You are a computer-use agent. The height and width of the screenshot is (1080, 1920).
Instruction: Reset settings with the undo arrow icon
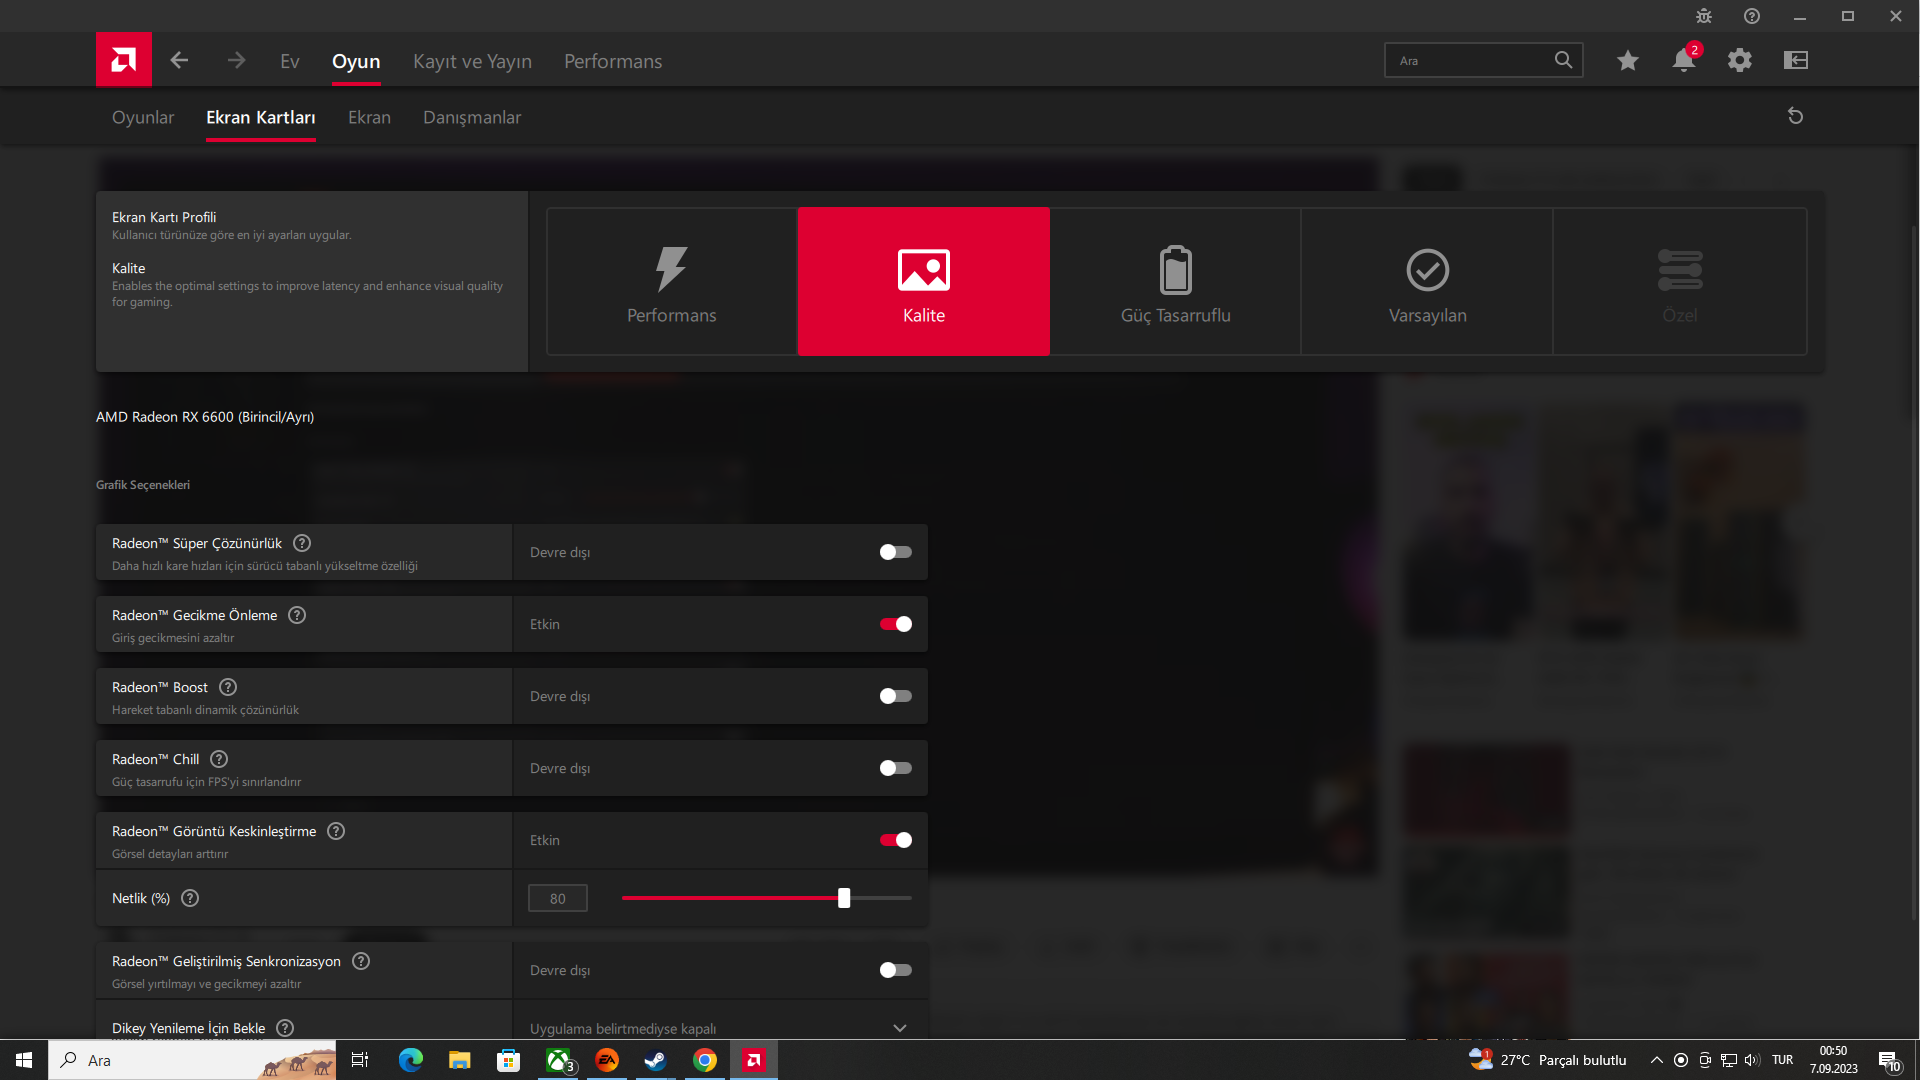click(1796, 116)
